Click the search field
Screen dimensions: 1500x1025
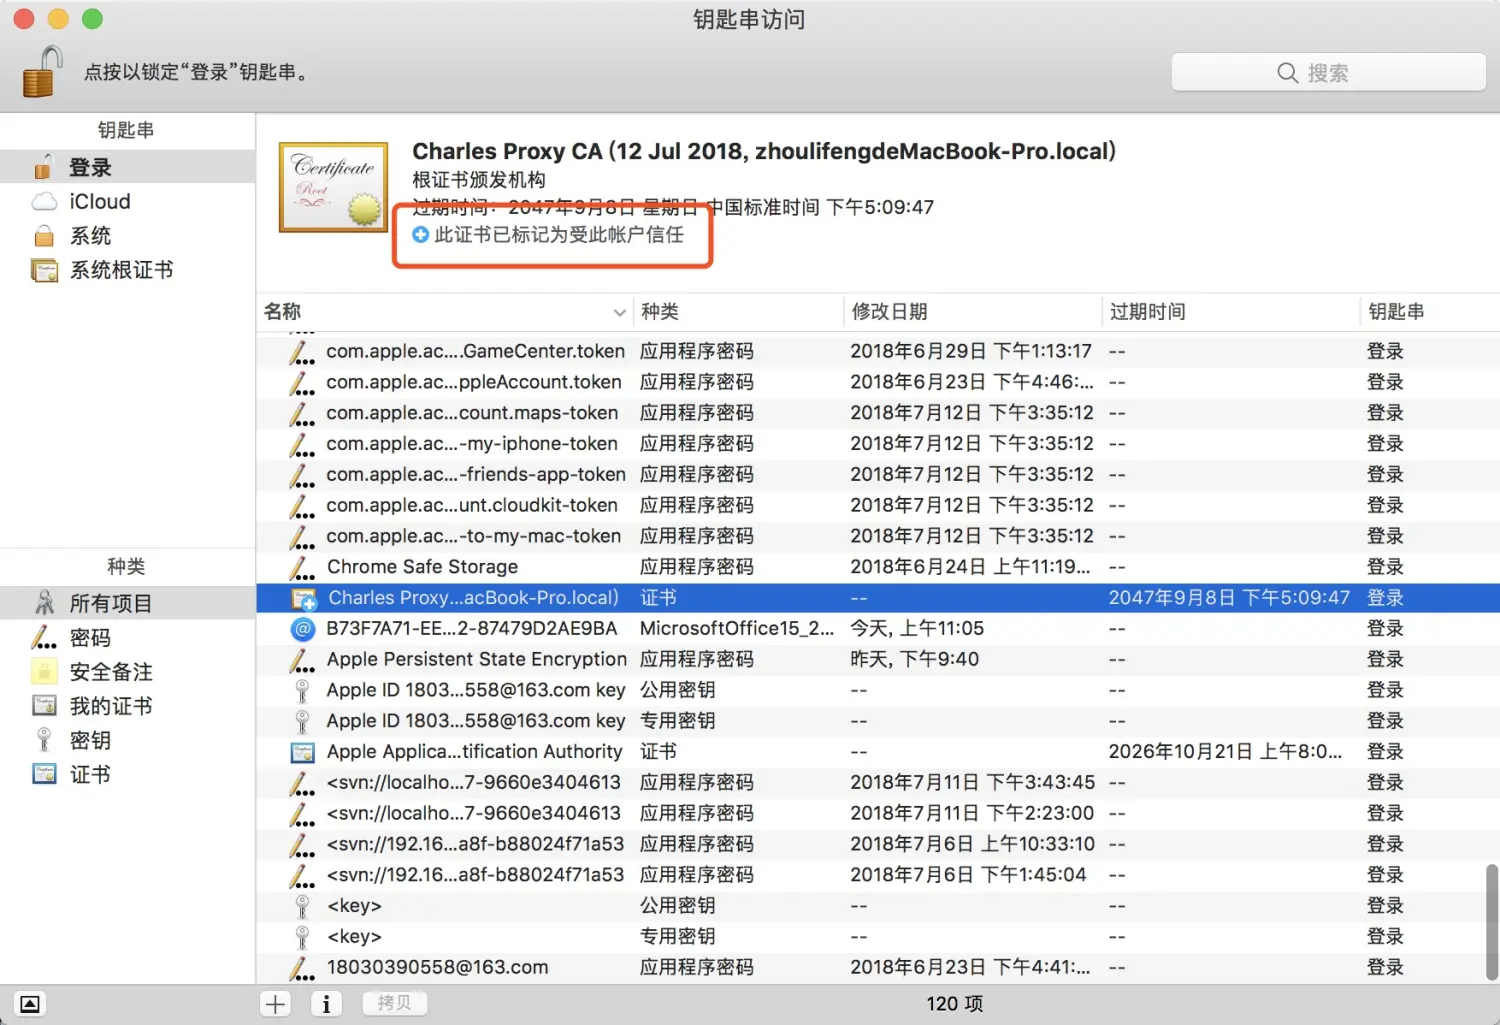tap(1328, 72)
